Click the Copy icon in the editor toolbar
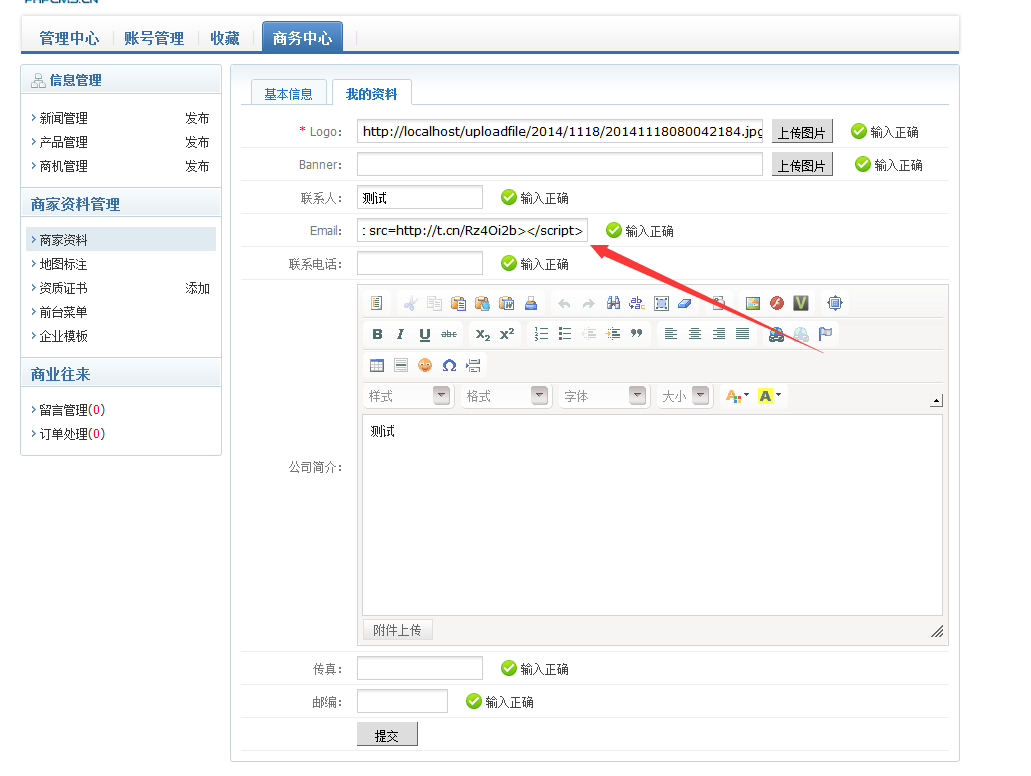The width and height of the screenshot is (1031, 776). (434, 303)
